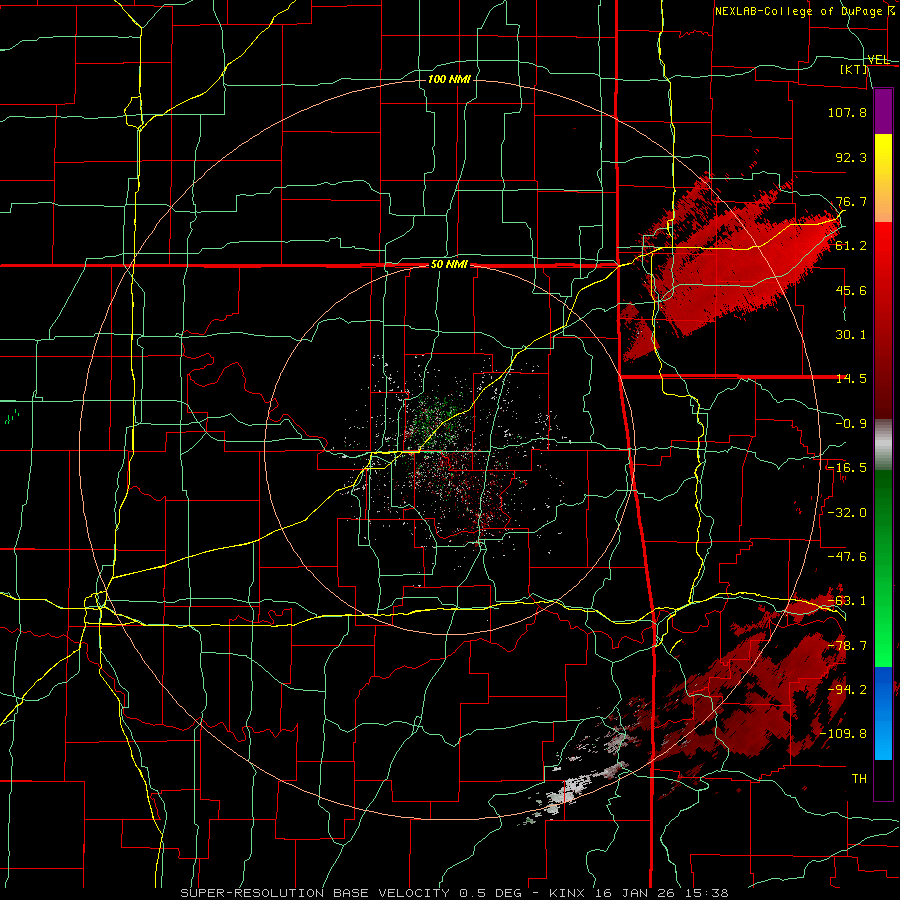Click the VEL legend title
900x900 pixels.
coord(878,59)
